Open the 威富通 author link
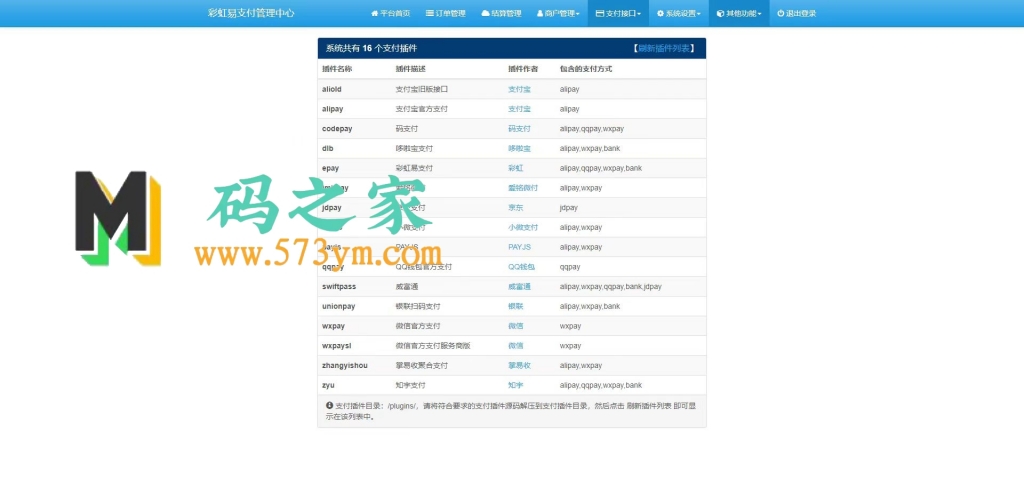The height and width of the screenshot is (504, 1024). 519,287
